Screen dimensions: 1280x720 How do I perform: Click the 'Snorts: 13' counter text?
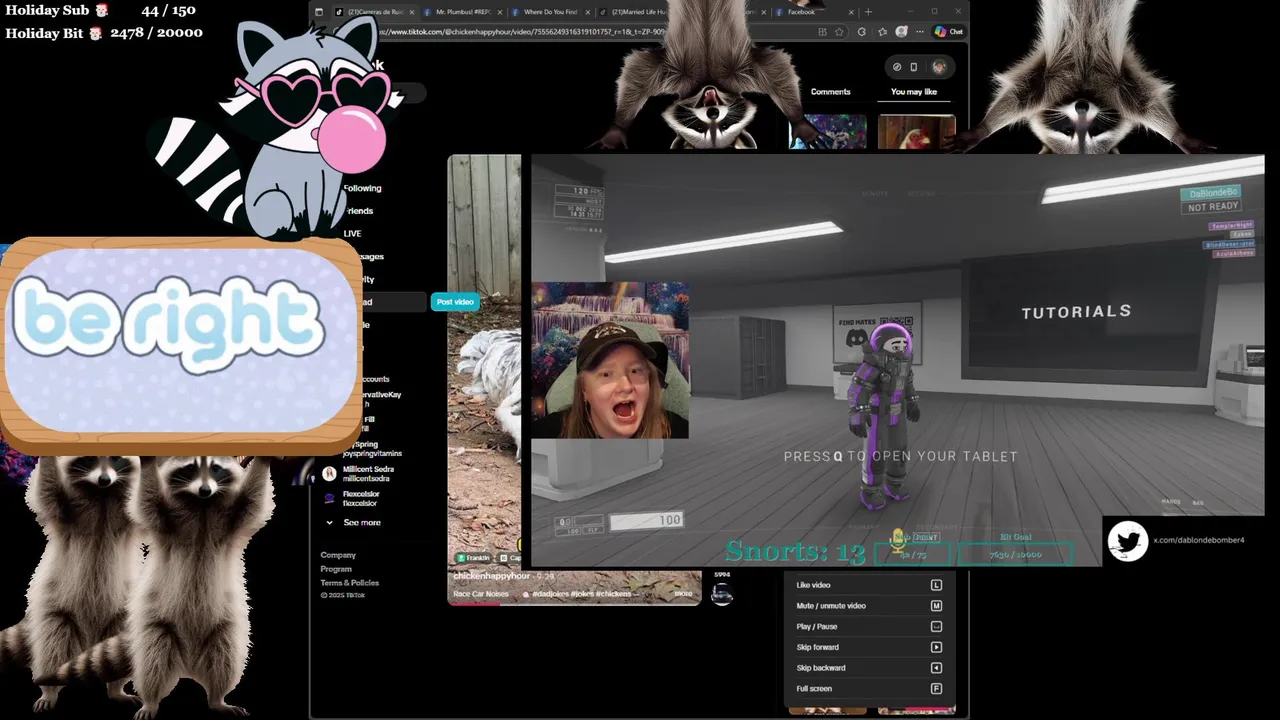795,551
